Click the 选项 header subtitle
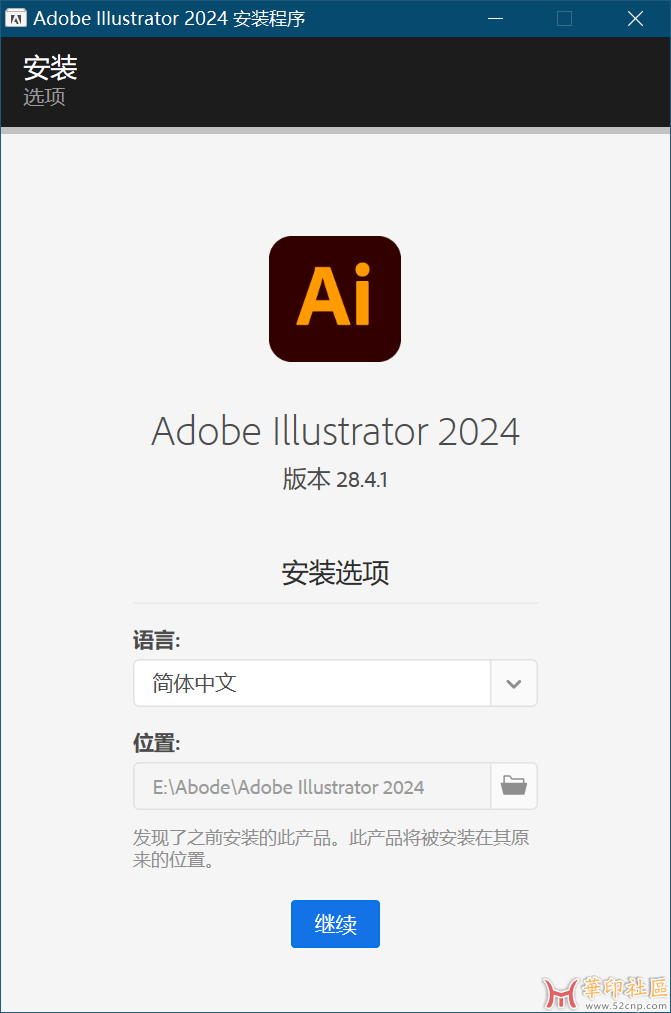 [x=45, y=97]
